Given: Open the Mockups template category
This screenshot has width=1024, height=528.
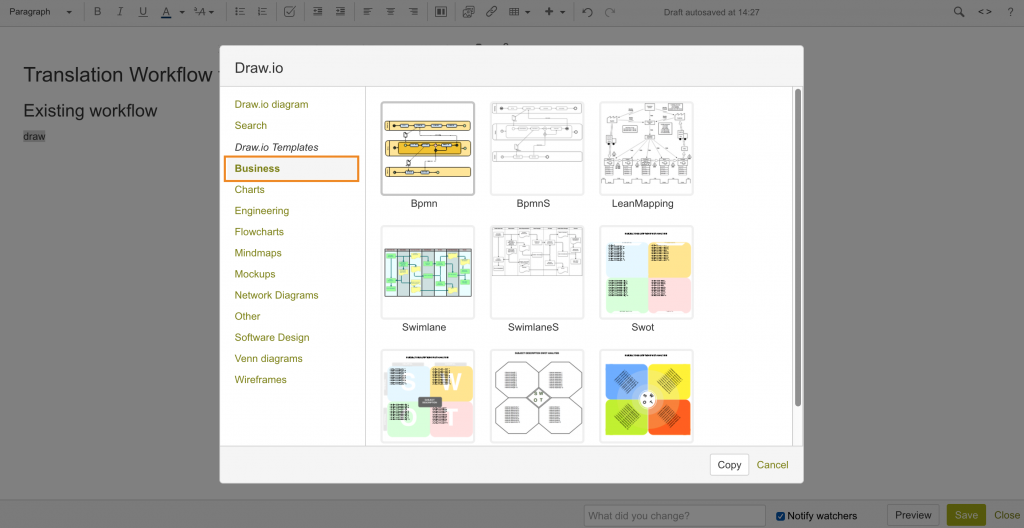Looking at the screenshot, I should click(255, 274).
